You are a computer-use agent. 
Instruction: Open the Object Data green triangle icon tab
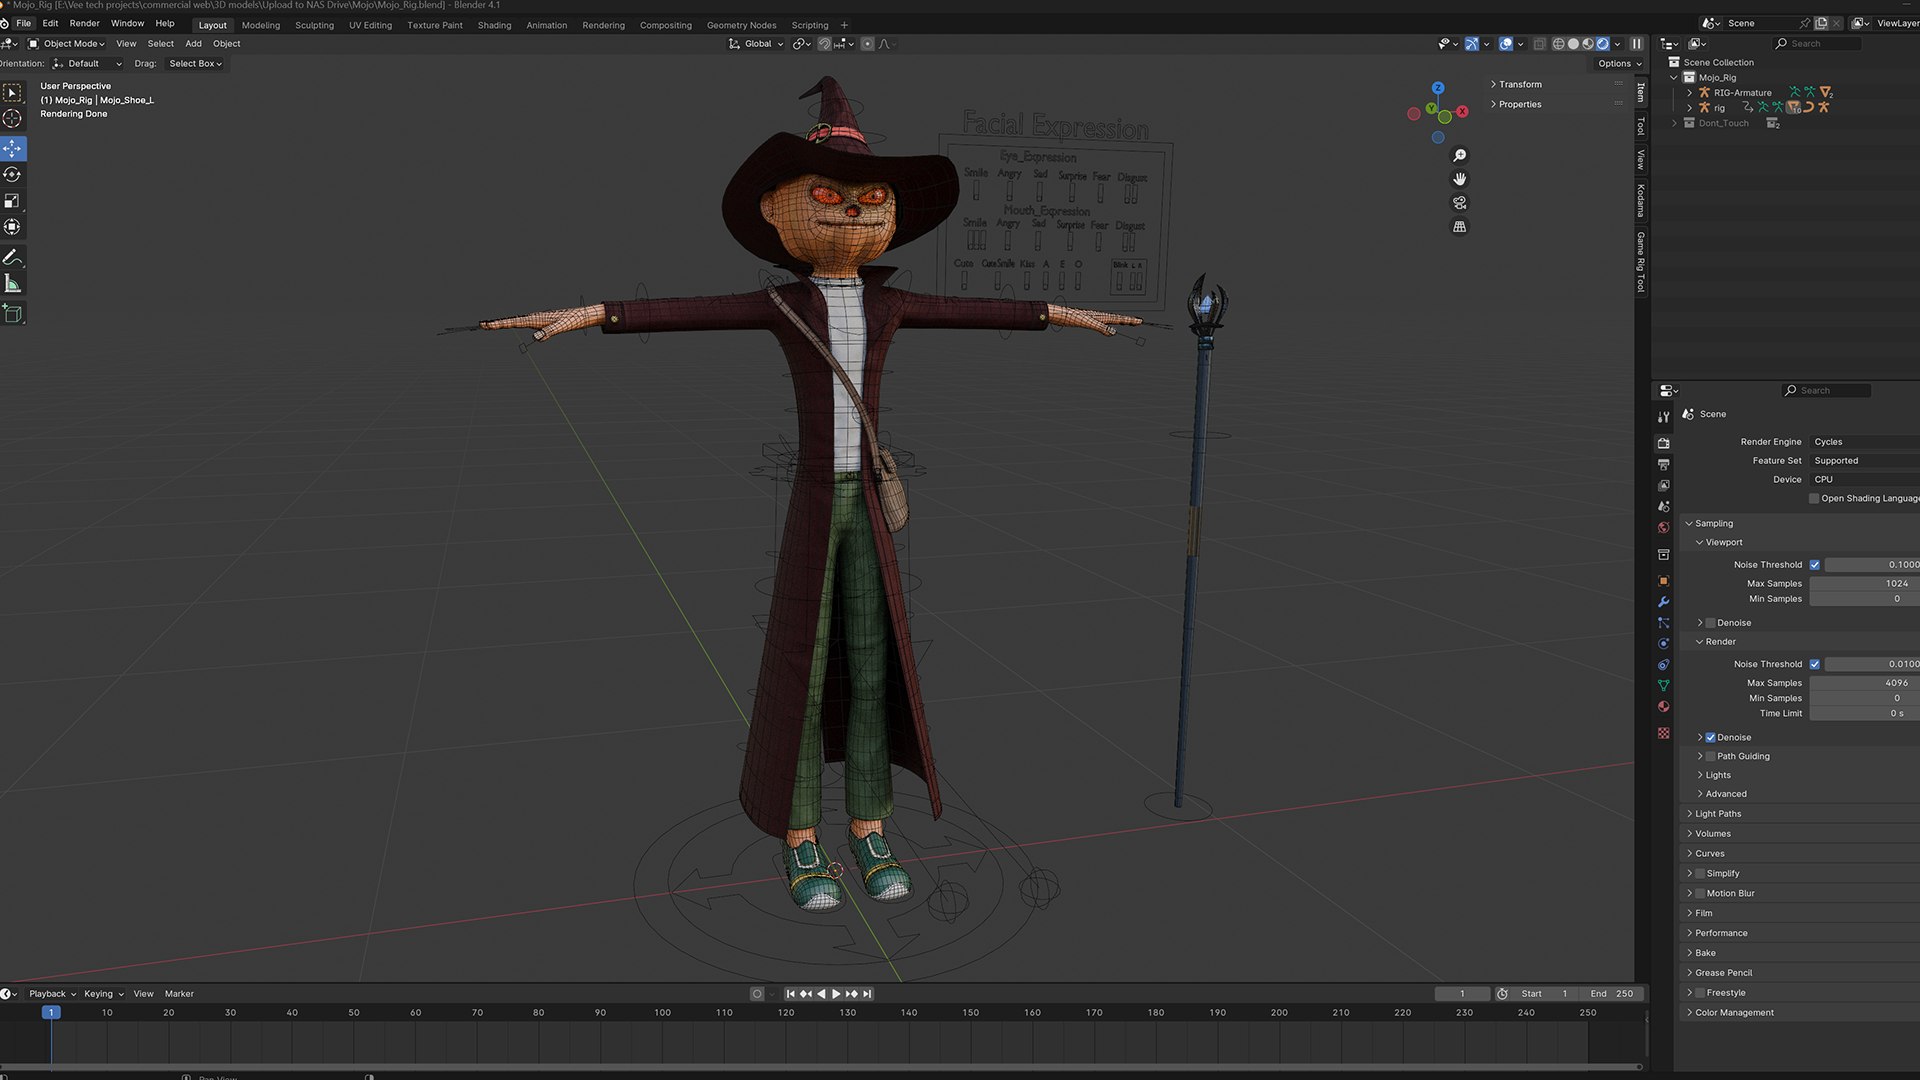click(x=1663, y=686)
